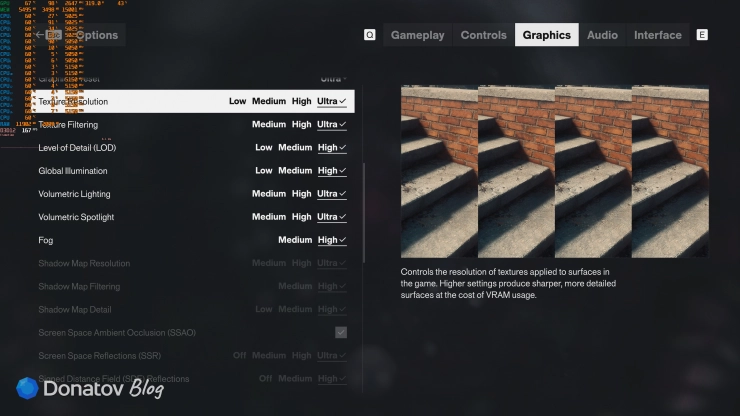Select the Volumetric Spotlight label
This screenshot has width=740, height=416.
(76, 217)
